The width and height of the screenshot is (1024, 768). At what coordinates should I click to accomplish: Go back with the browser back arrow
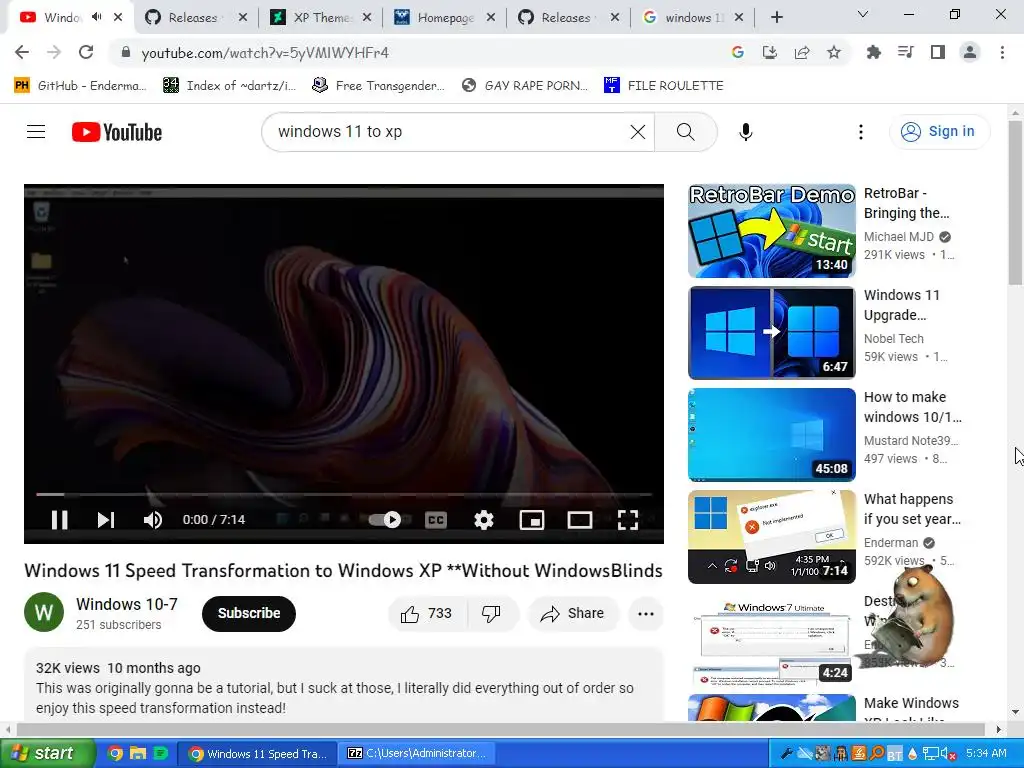point(22,52)
